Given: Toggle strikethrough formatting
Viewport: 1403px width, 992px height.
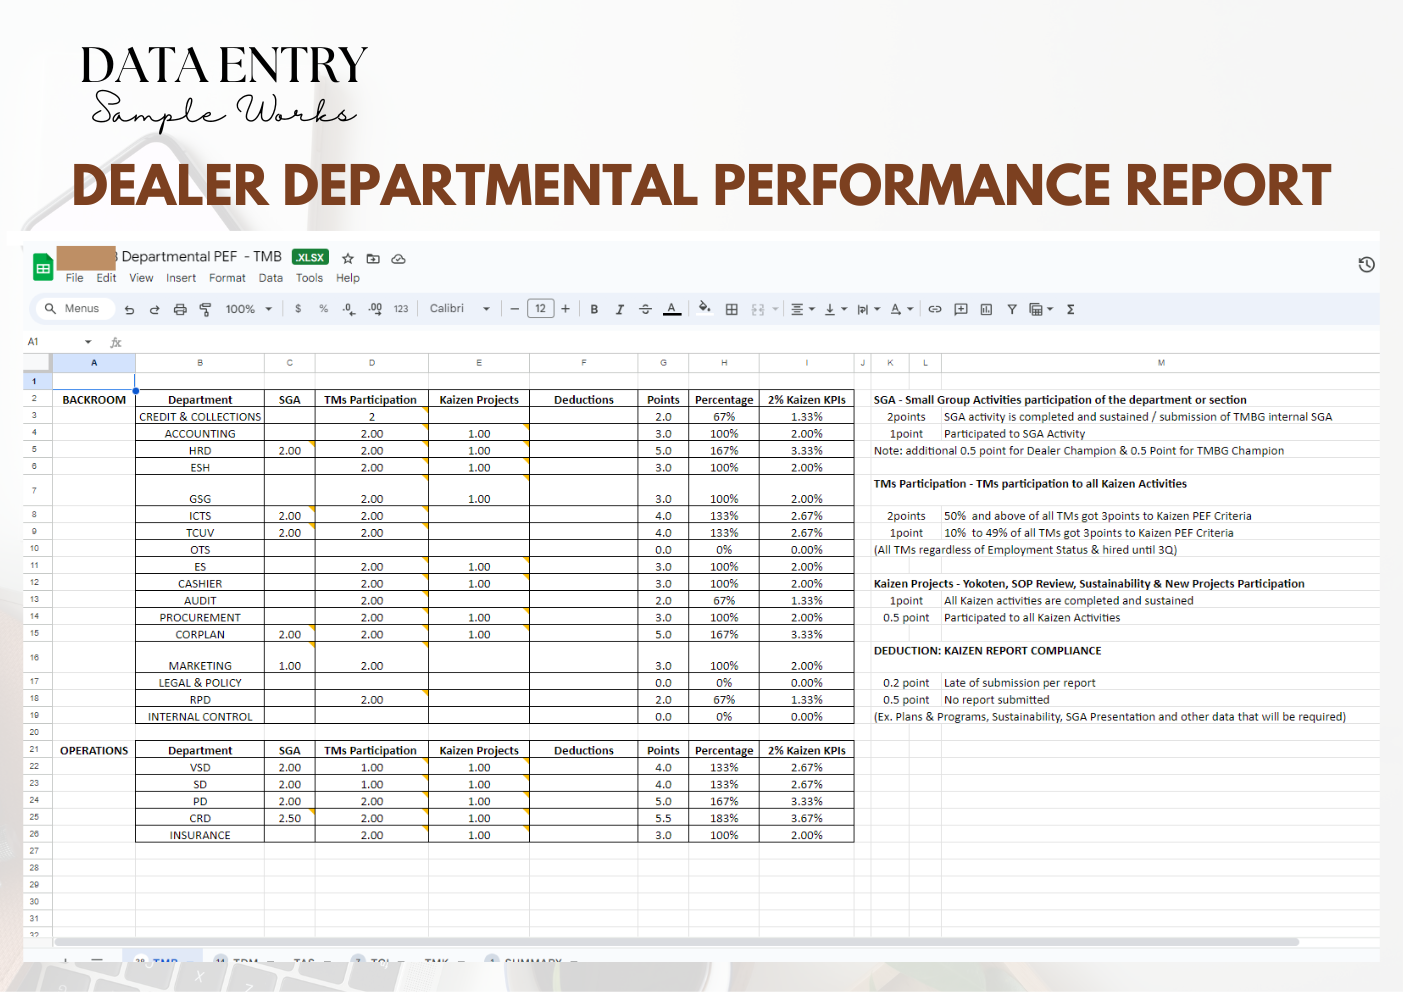Looking at the screenshot, I should click(645, 310).
